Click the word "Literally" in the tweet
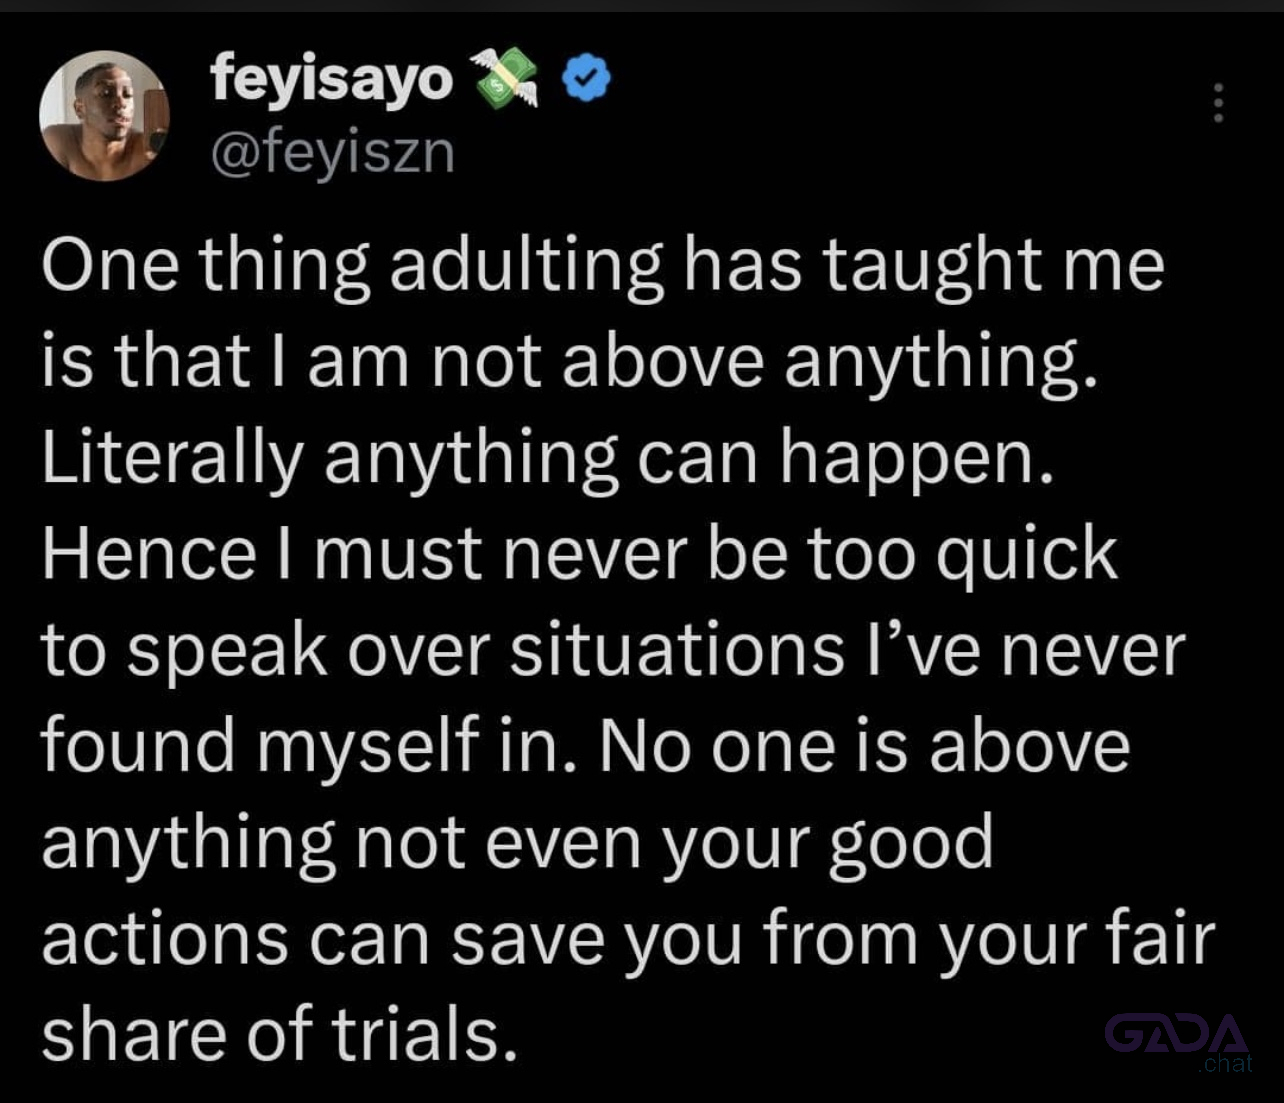Image resolution: width=1284 pixels, height=1103 pixels. coord(172,460)
